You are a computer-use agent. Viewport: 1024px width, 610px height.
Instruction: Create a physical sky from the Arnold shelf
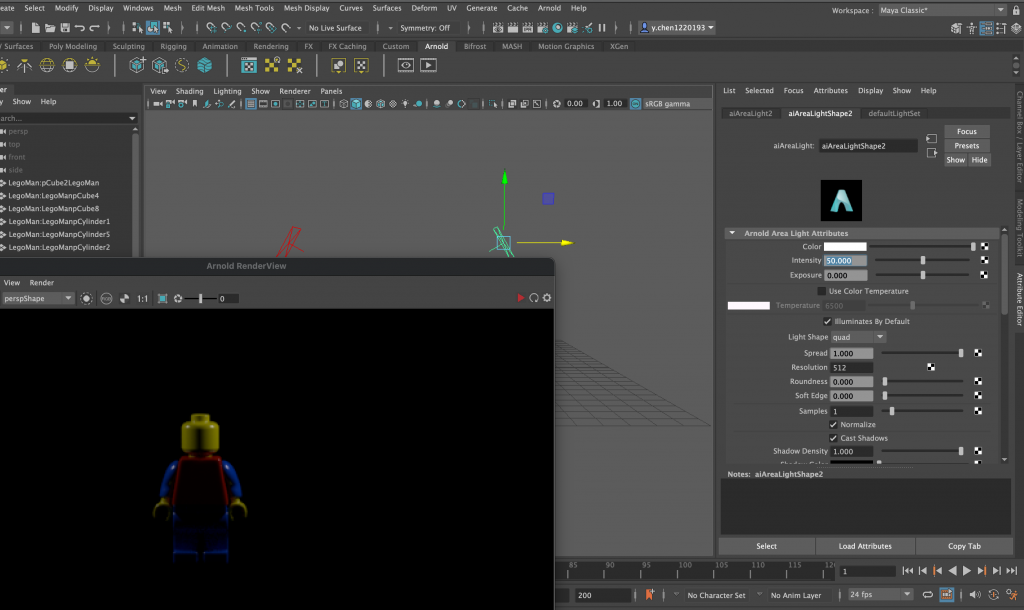(x=92, y=65)
